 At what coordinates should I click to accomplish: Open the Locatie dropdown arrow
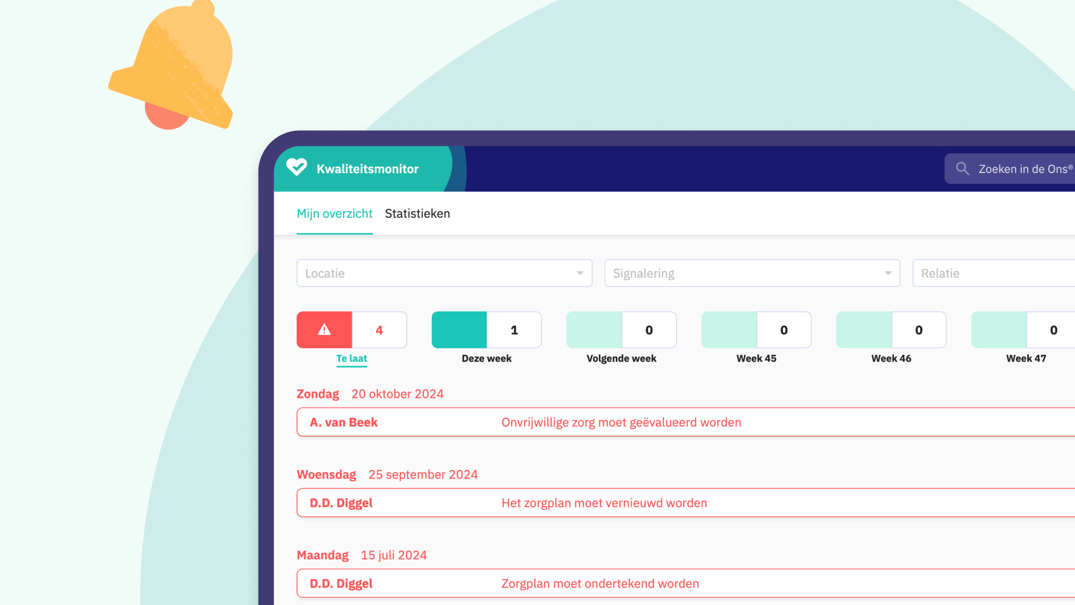579,273
